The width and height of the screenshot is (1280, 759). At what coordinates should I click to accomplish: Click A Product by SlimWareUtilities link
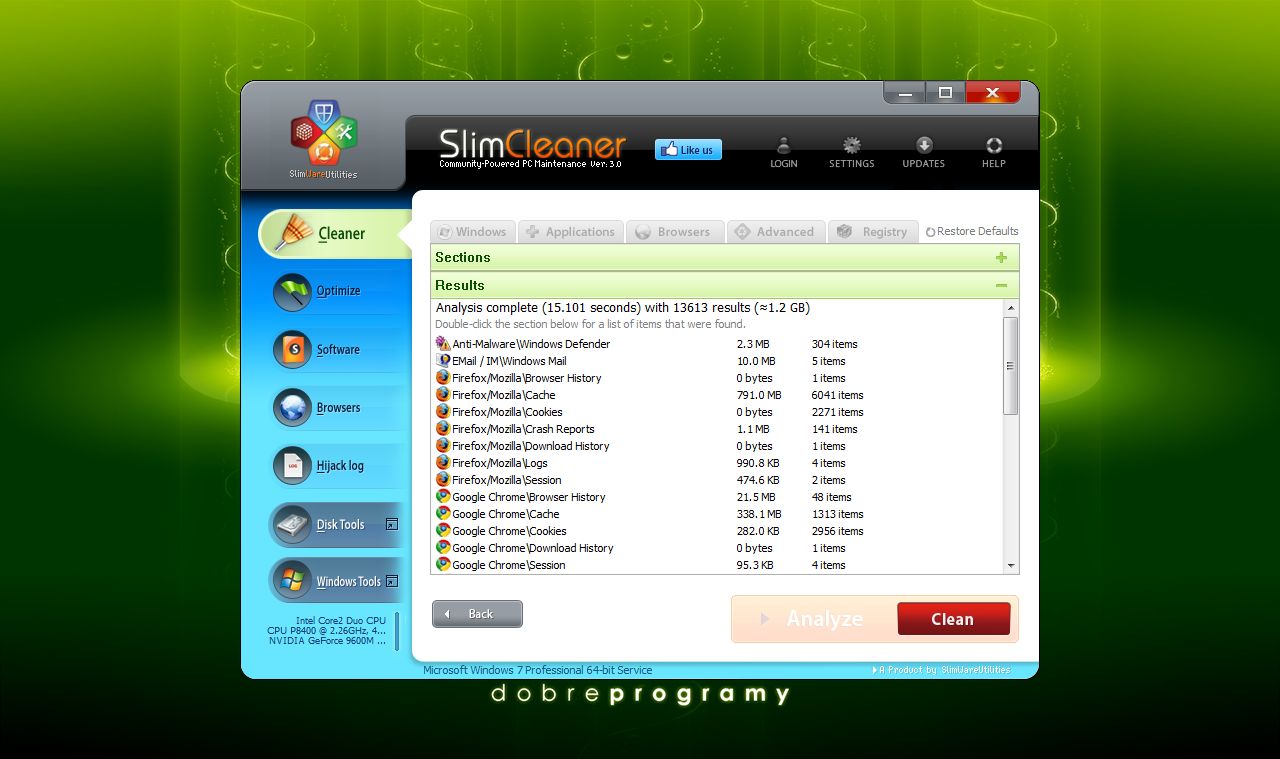pos(941,670)
